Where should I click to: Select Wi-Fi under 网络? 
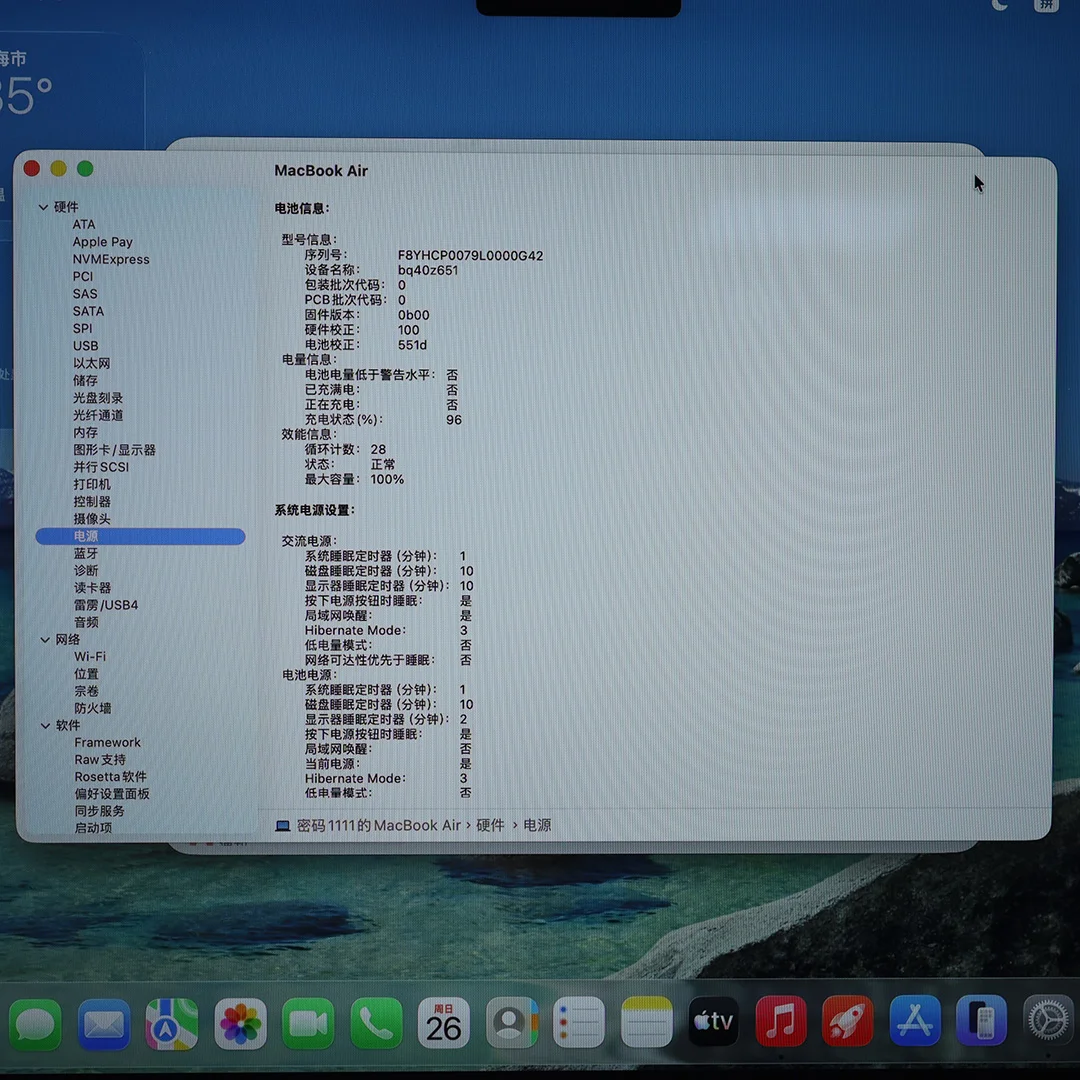click(x=90, y=657)
